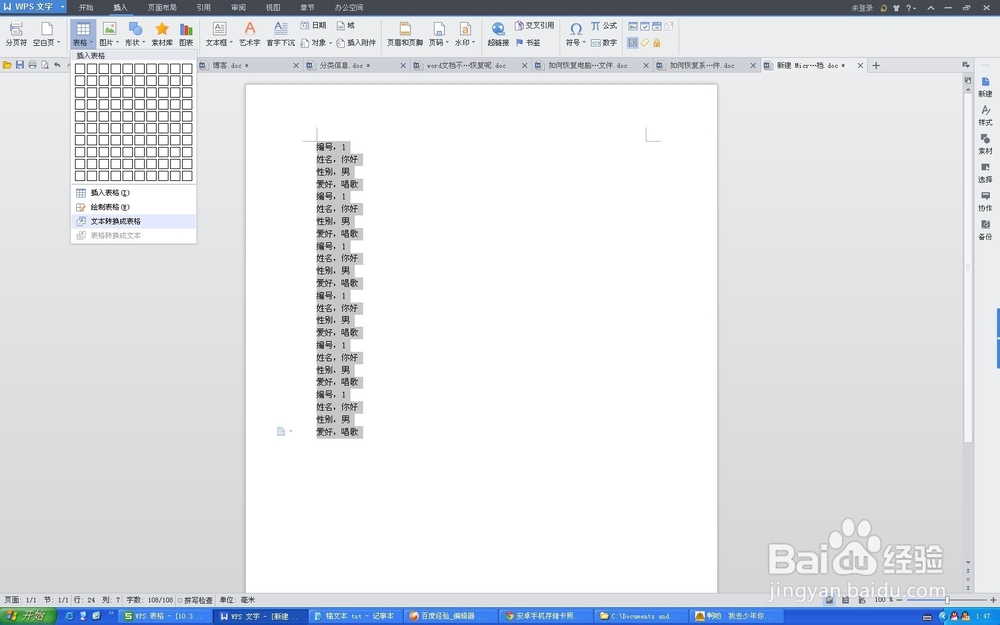Click the checkbox form field icon
Screen dimensions: 1000x625
tap(645, 26)
